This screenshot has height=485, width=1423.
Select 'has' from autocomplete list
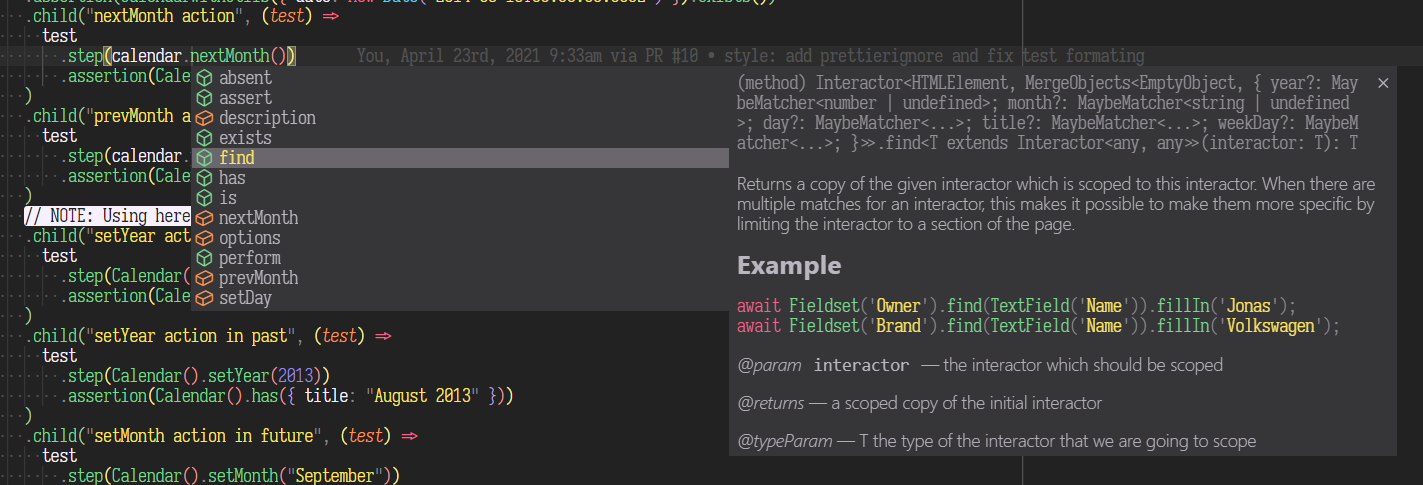pyautogui.click(x=232, y=178)
